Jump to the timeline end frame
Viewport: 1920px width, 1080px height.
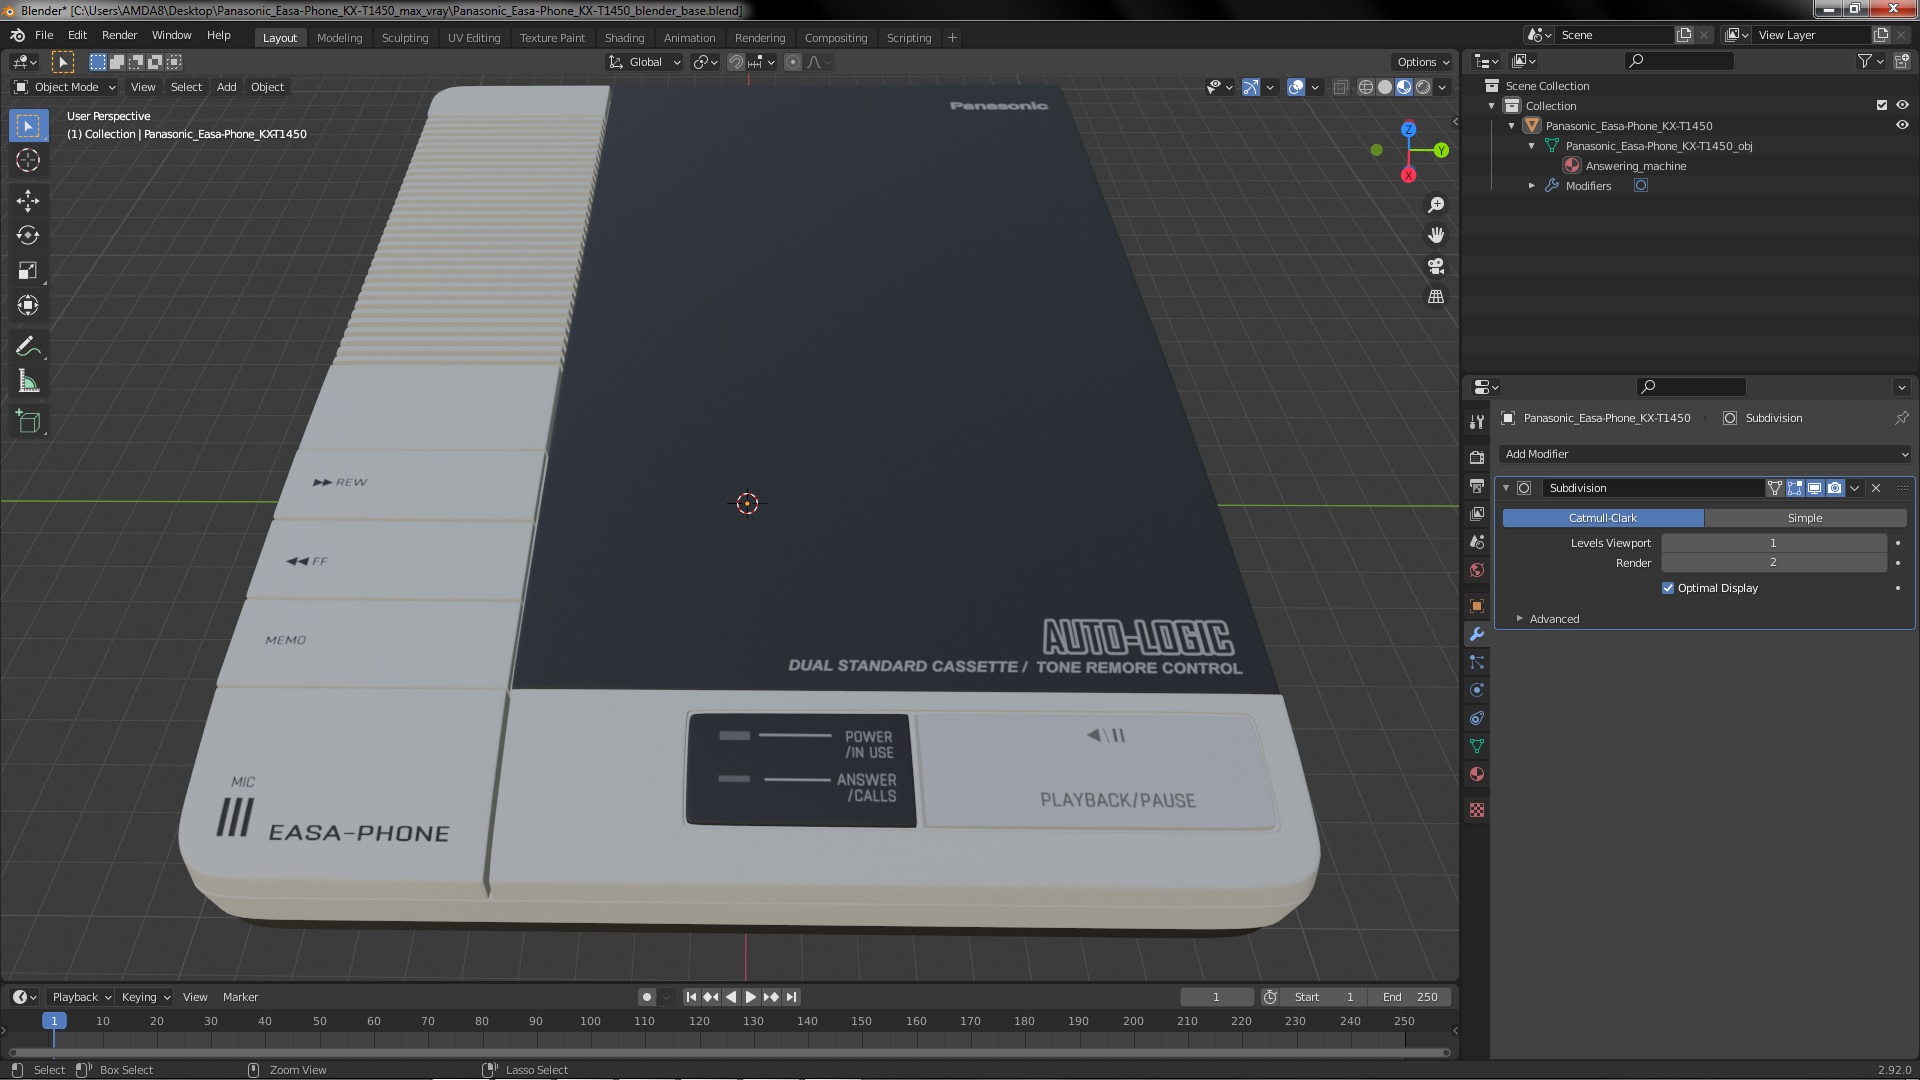click(792, 997)
